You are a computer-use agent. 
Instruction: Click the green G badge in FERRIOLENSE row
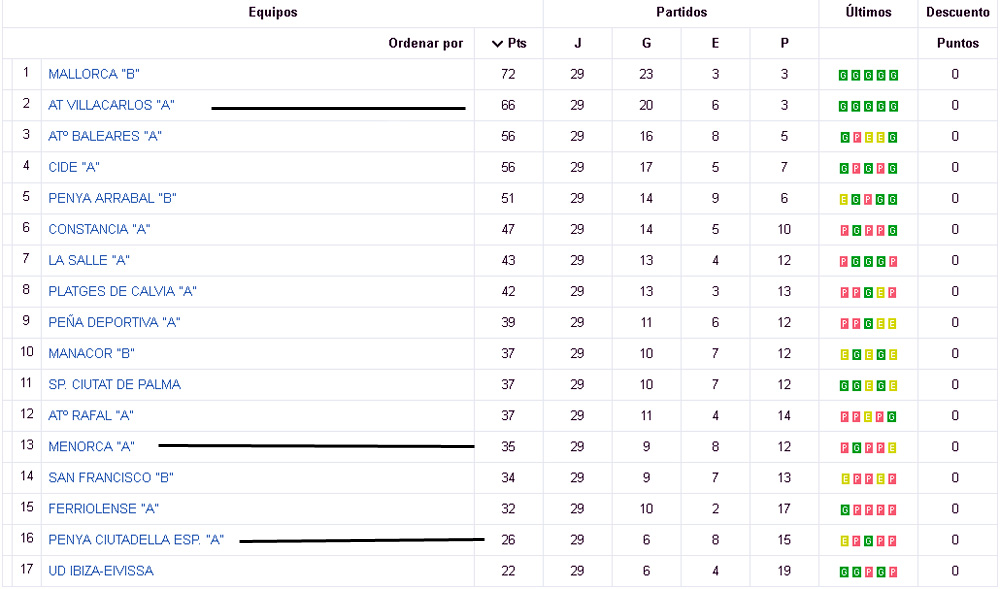point(844,510)
